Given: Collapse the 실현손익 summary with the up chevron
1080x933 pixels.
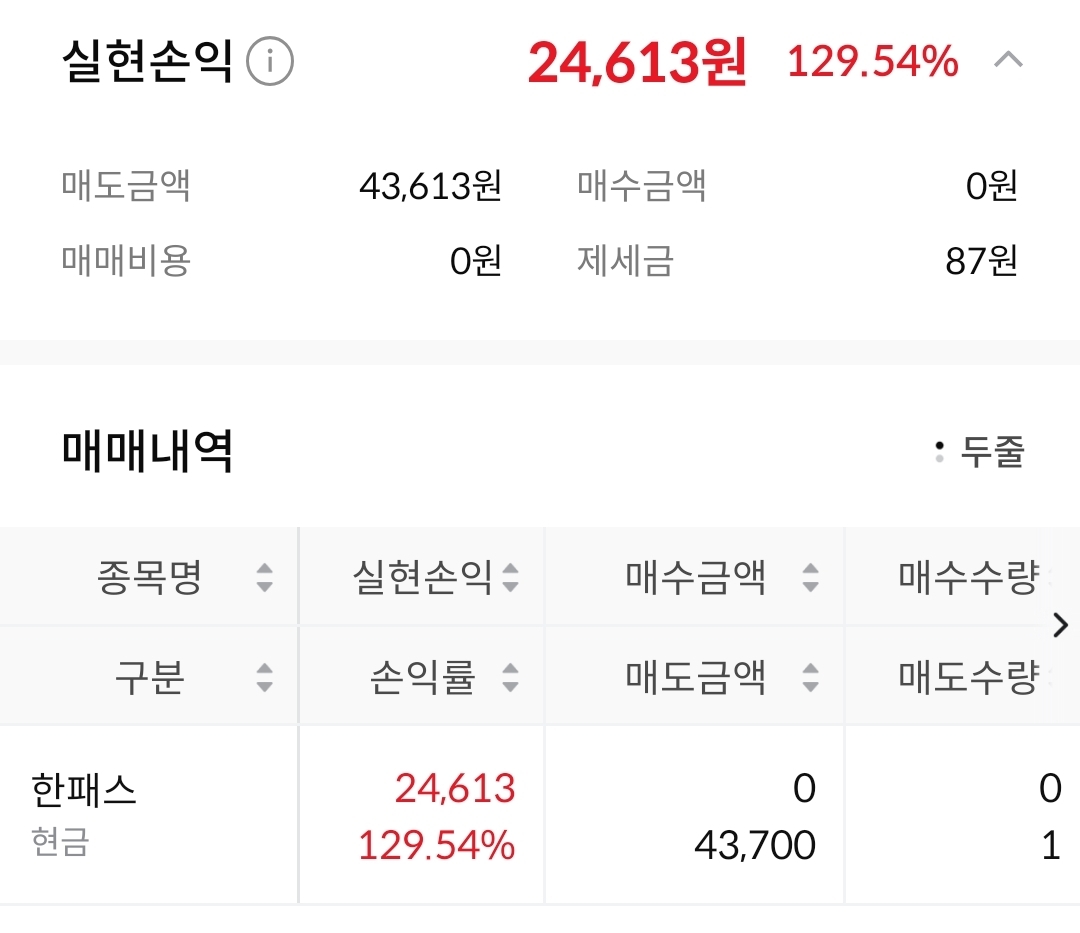Looking at the screenshot, I should (x=1008, y=61).
